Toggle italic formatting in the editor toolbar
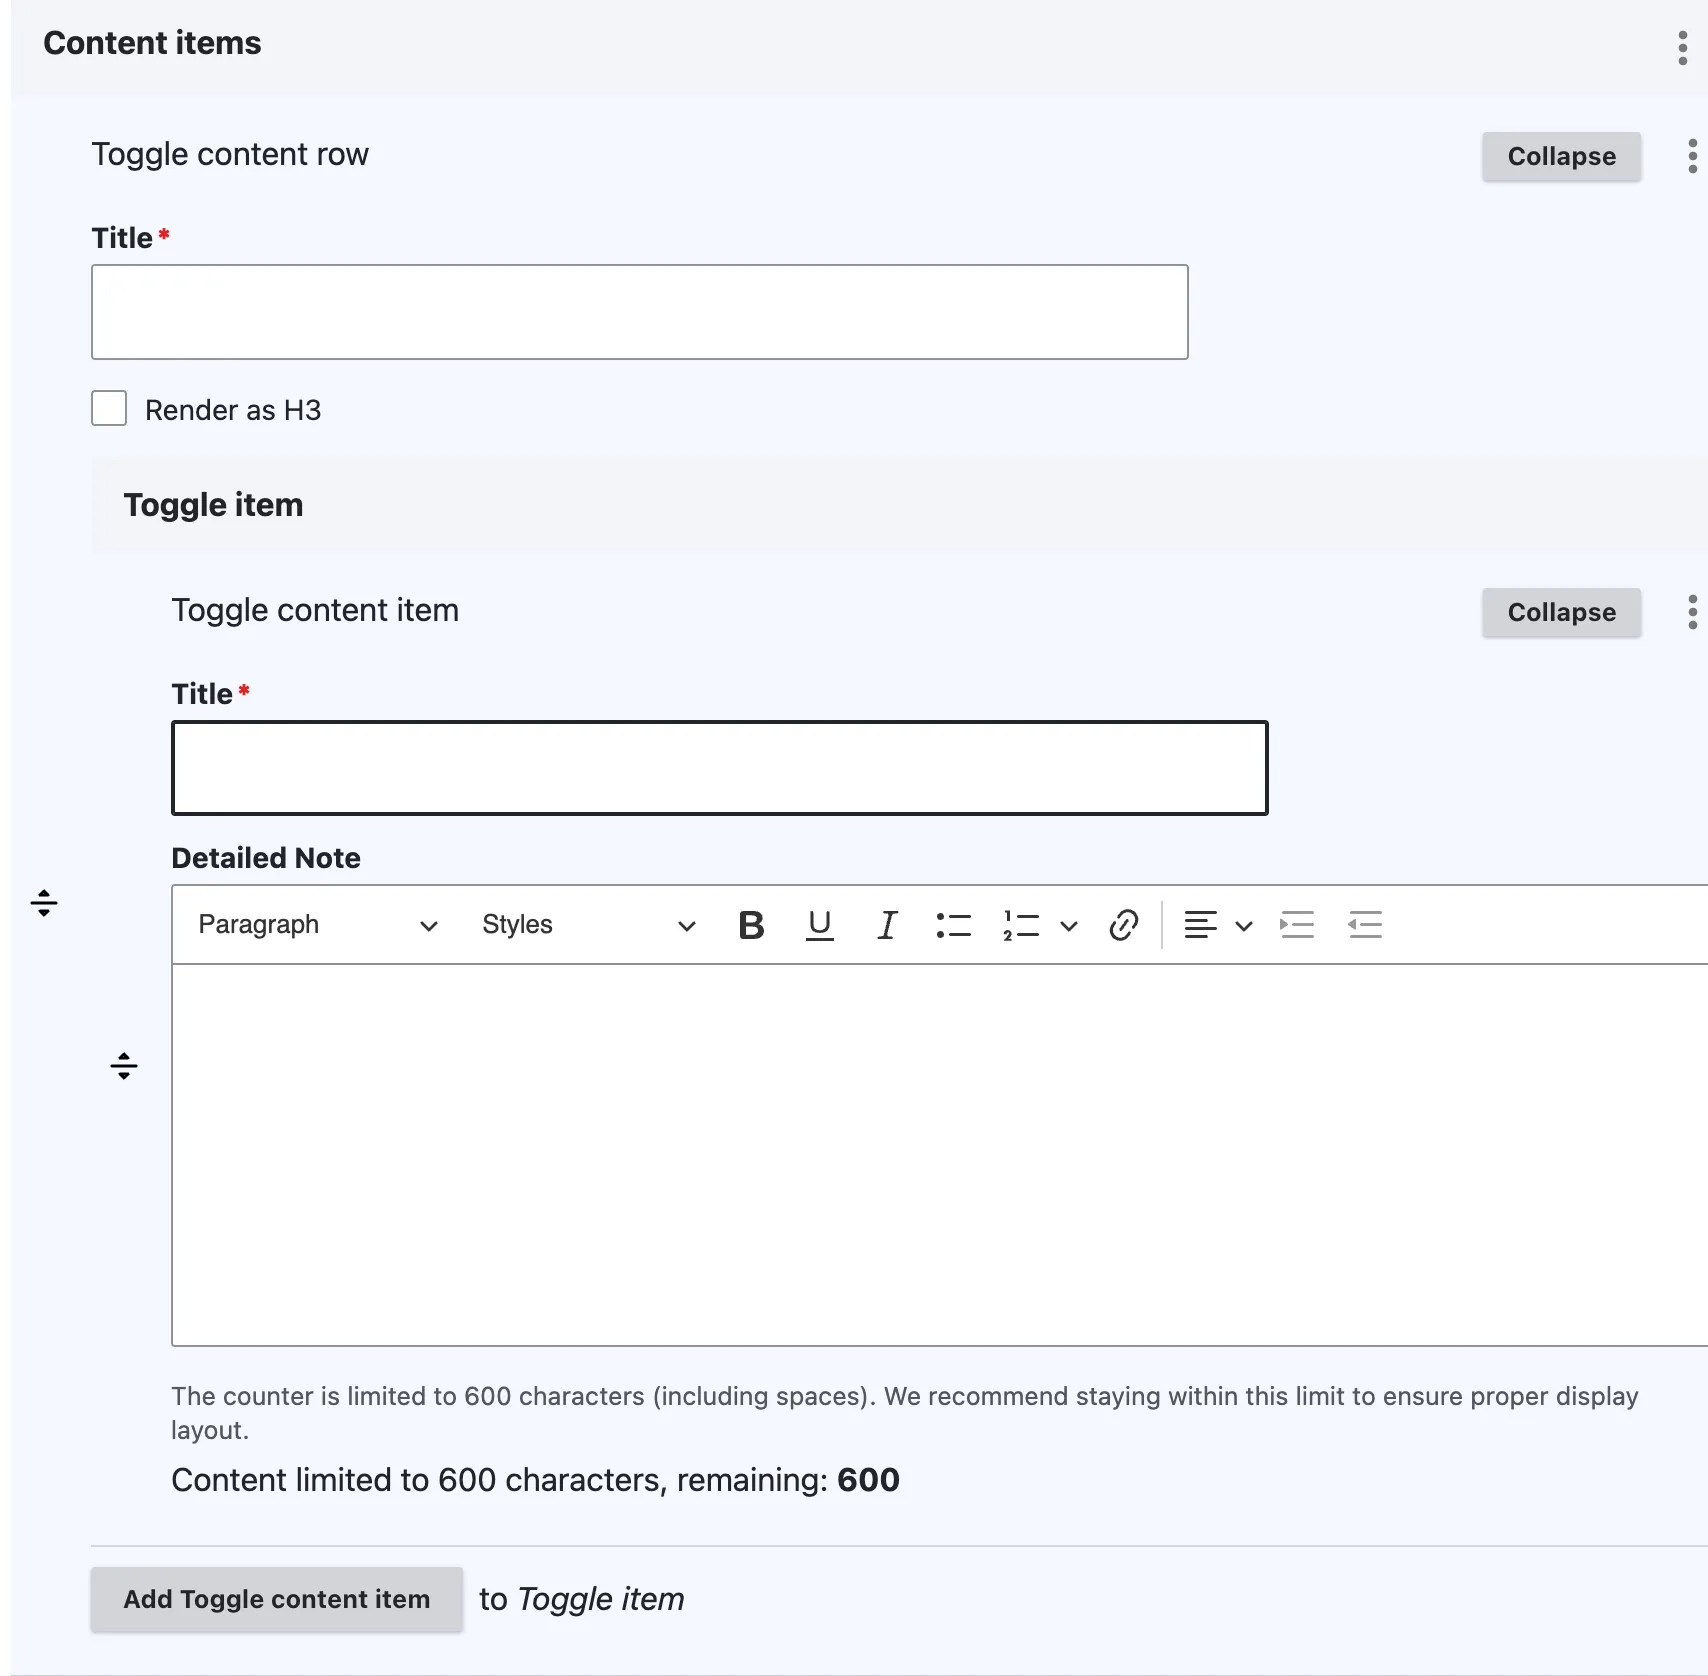Image resolution: width=1708 pixels, height=1676 pixels. [x=887, y=925]
